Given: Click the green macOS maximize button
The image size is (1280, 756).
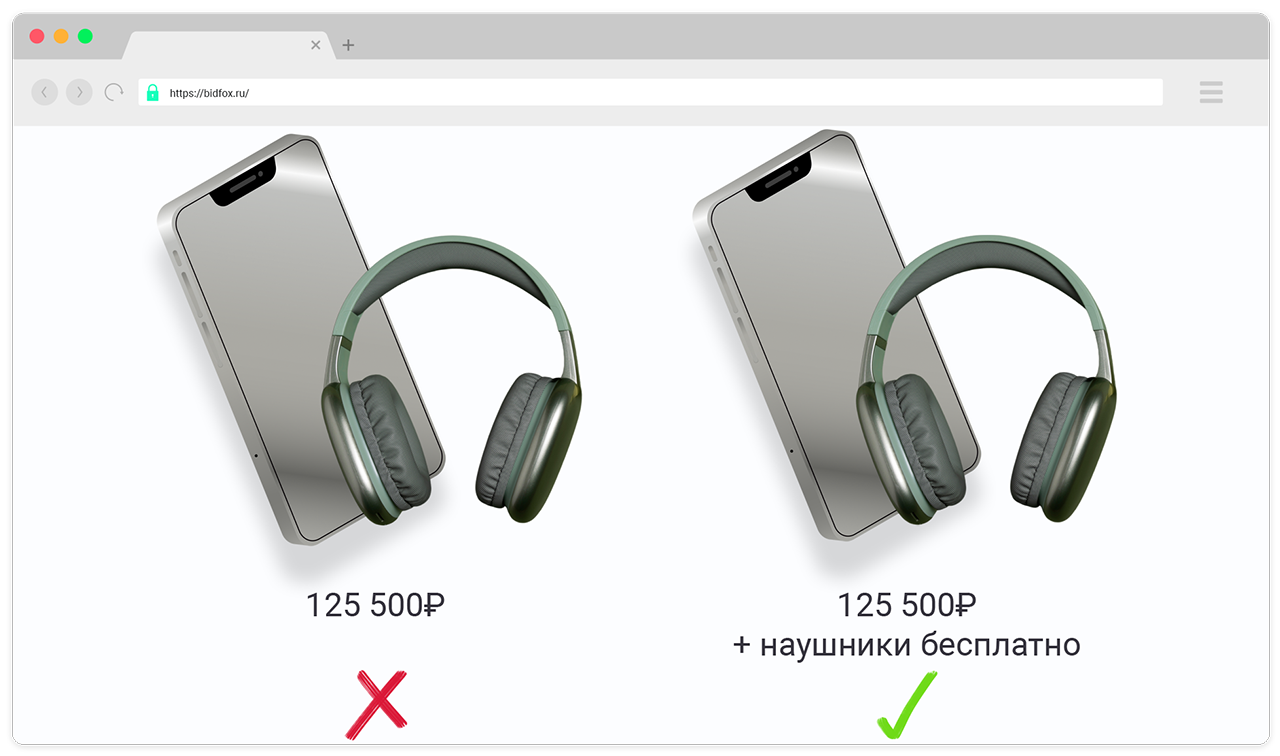Looking at the screenshot, I should pos(85,36).
